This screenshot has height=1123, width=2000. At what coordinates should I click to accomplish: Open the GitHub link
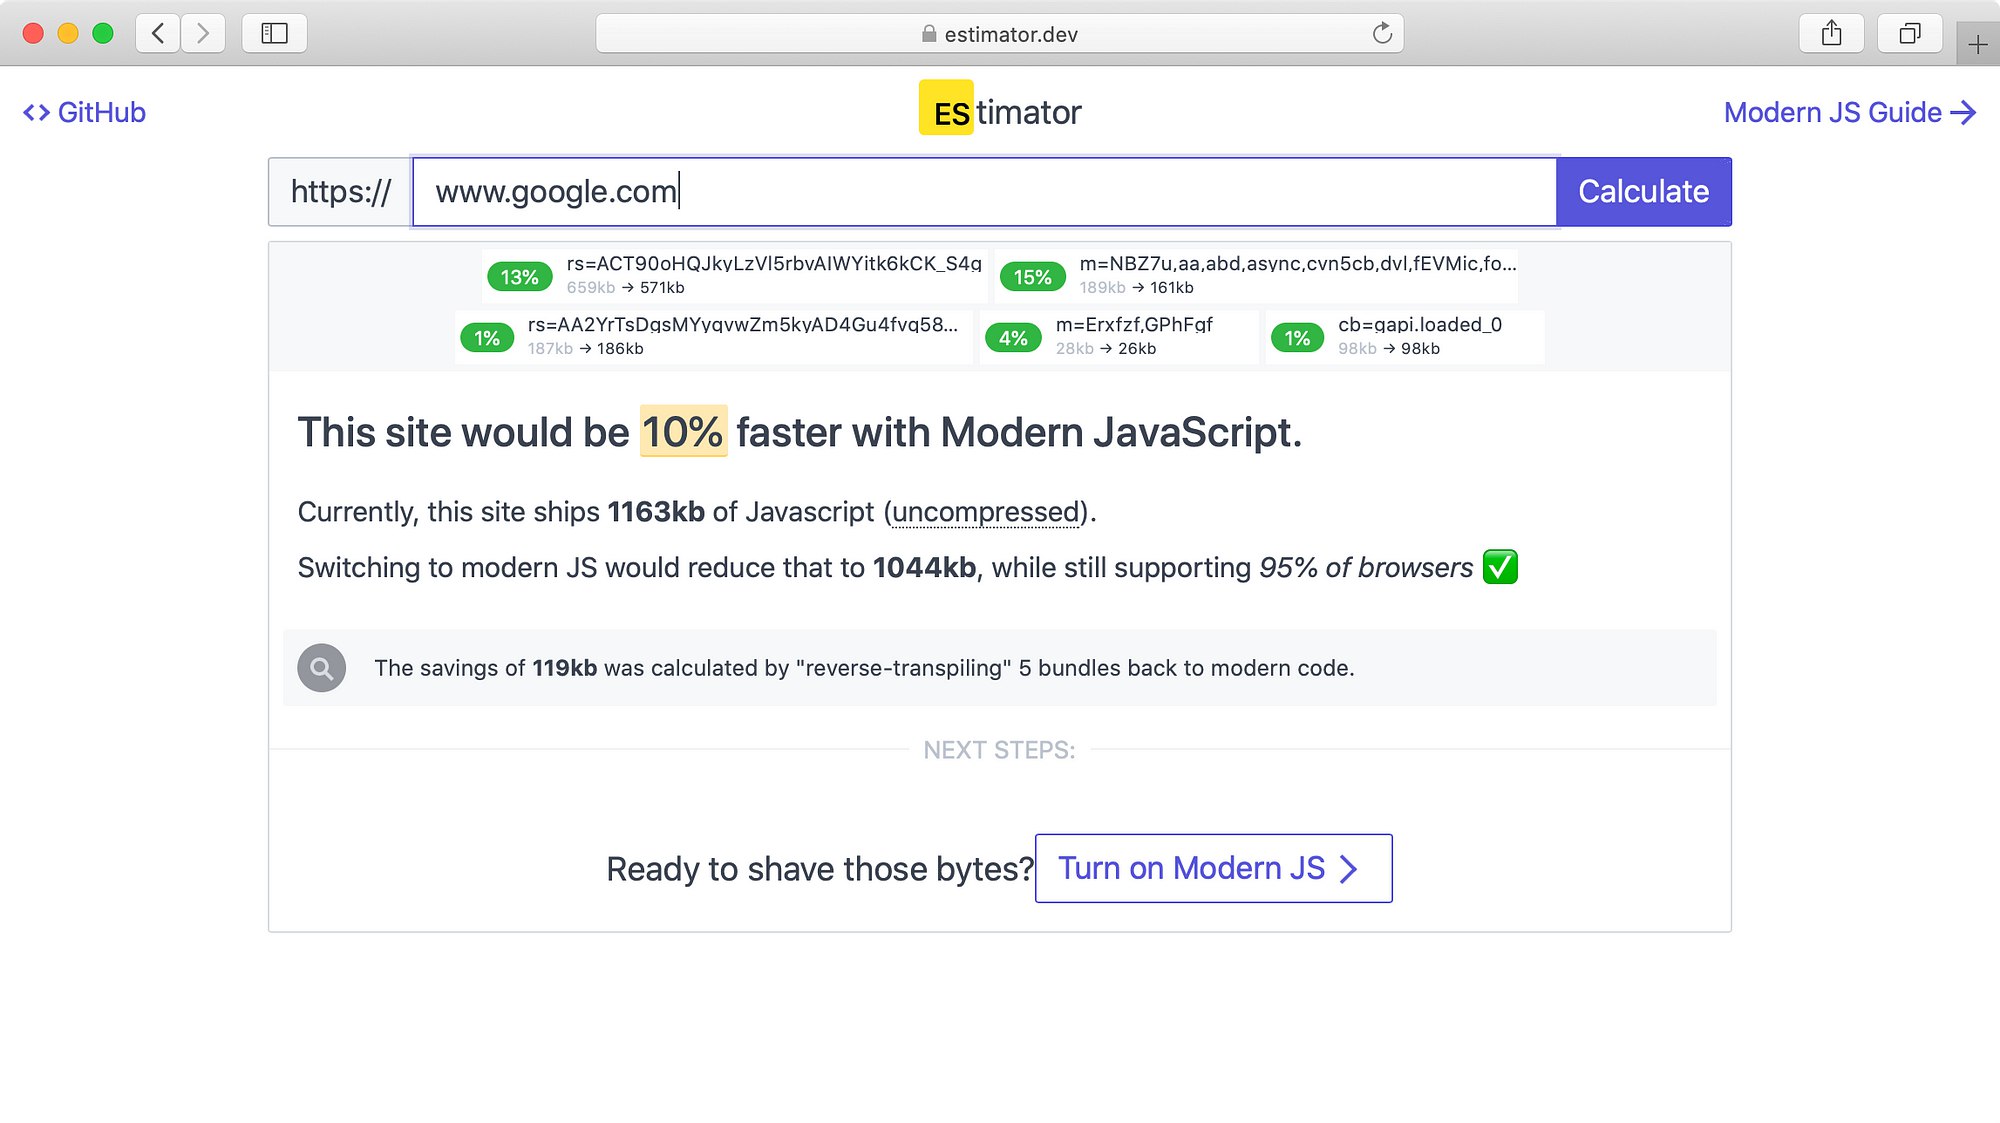85,112
